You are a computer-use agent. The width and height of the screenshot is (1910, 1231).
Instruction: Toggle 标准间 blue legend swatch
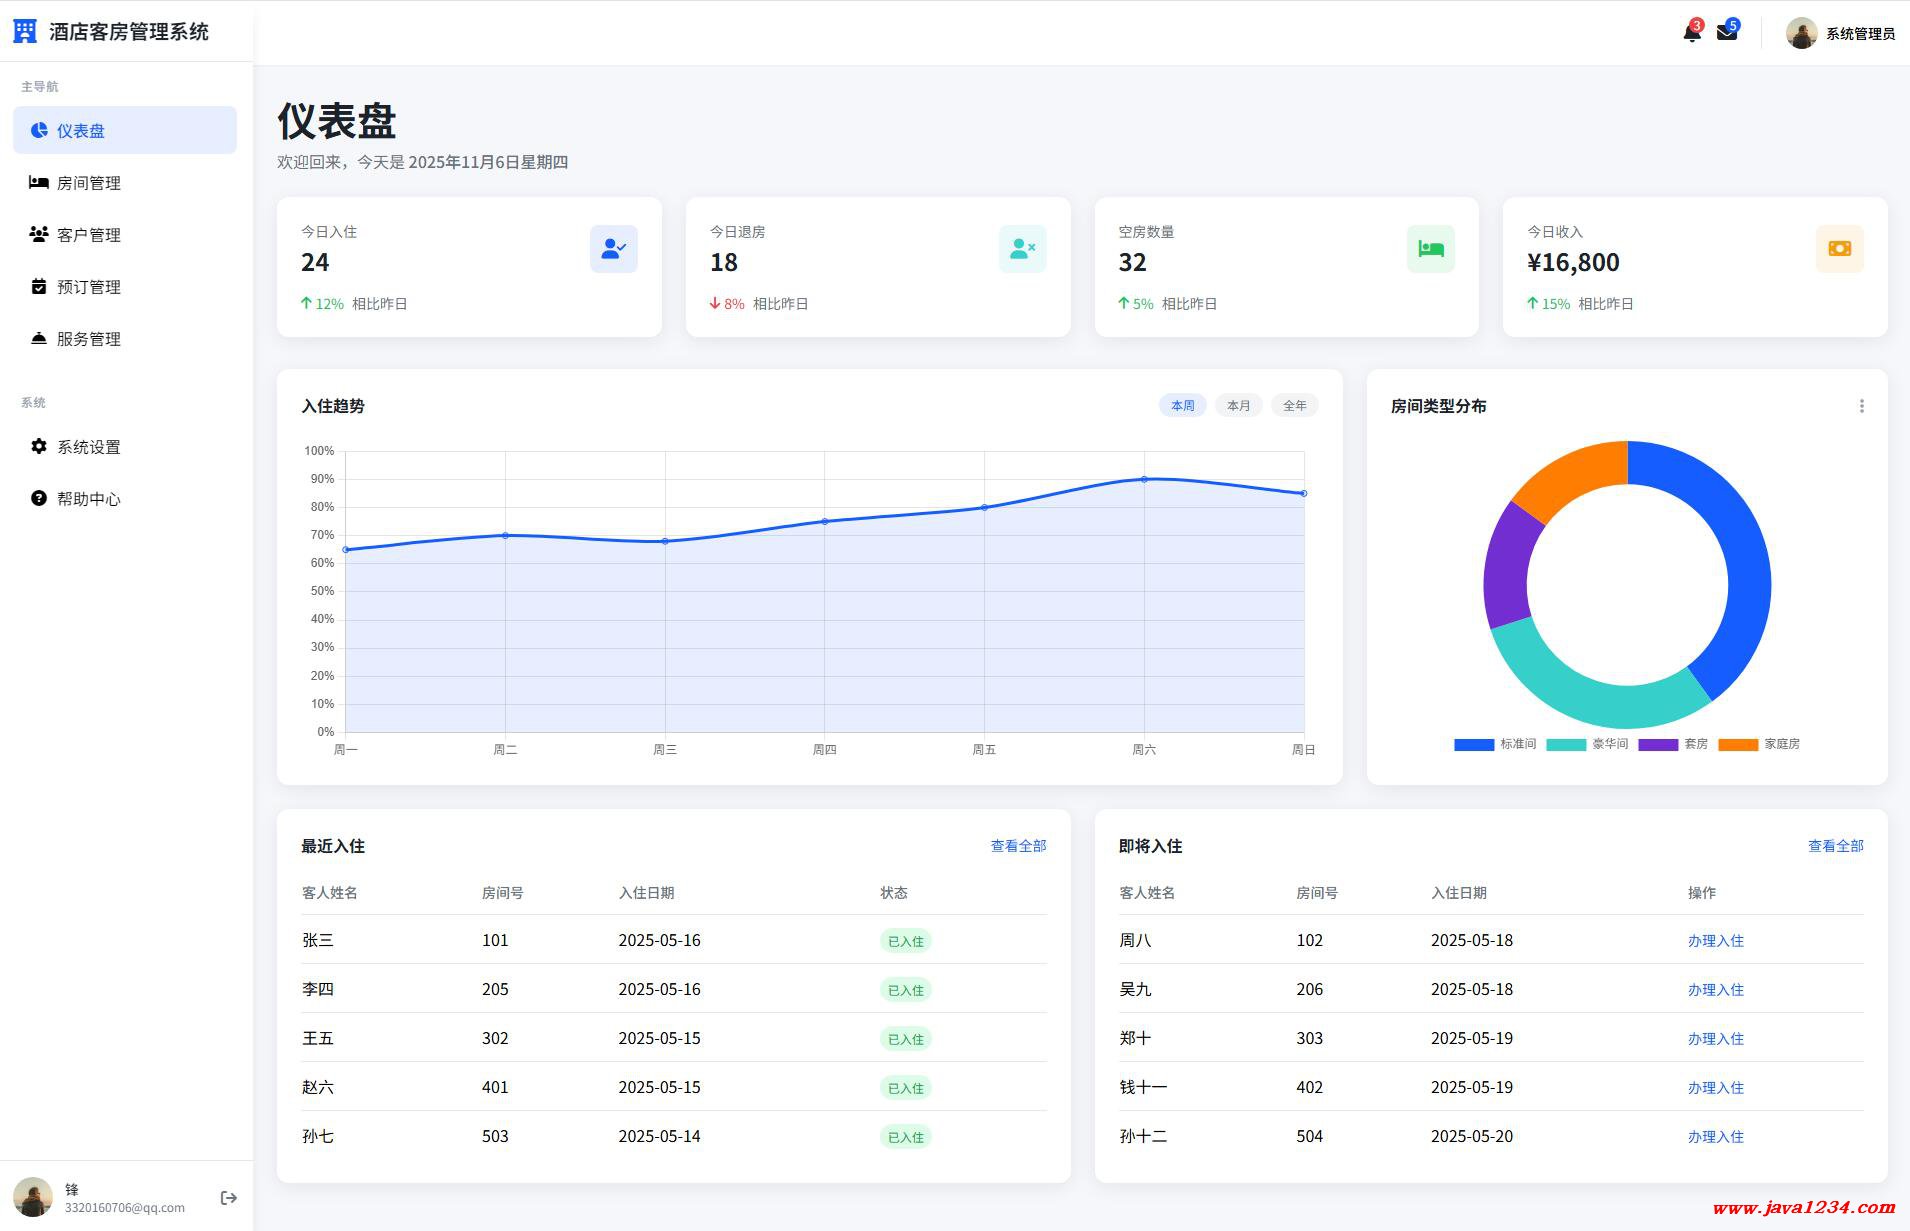1473,745
